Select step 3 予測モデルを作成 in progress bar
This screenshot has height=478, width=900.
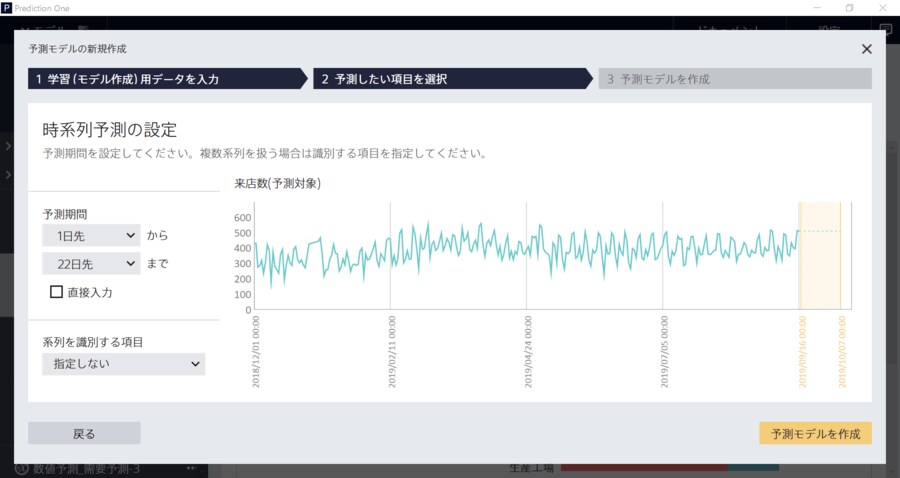point(735,79)
